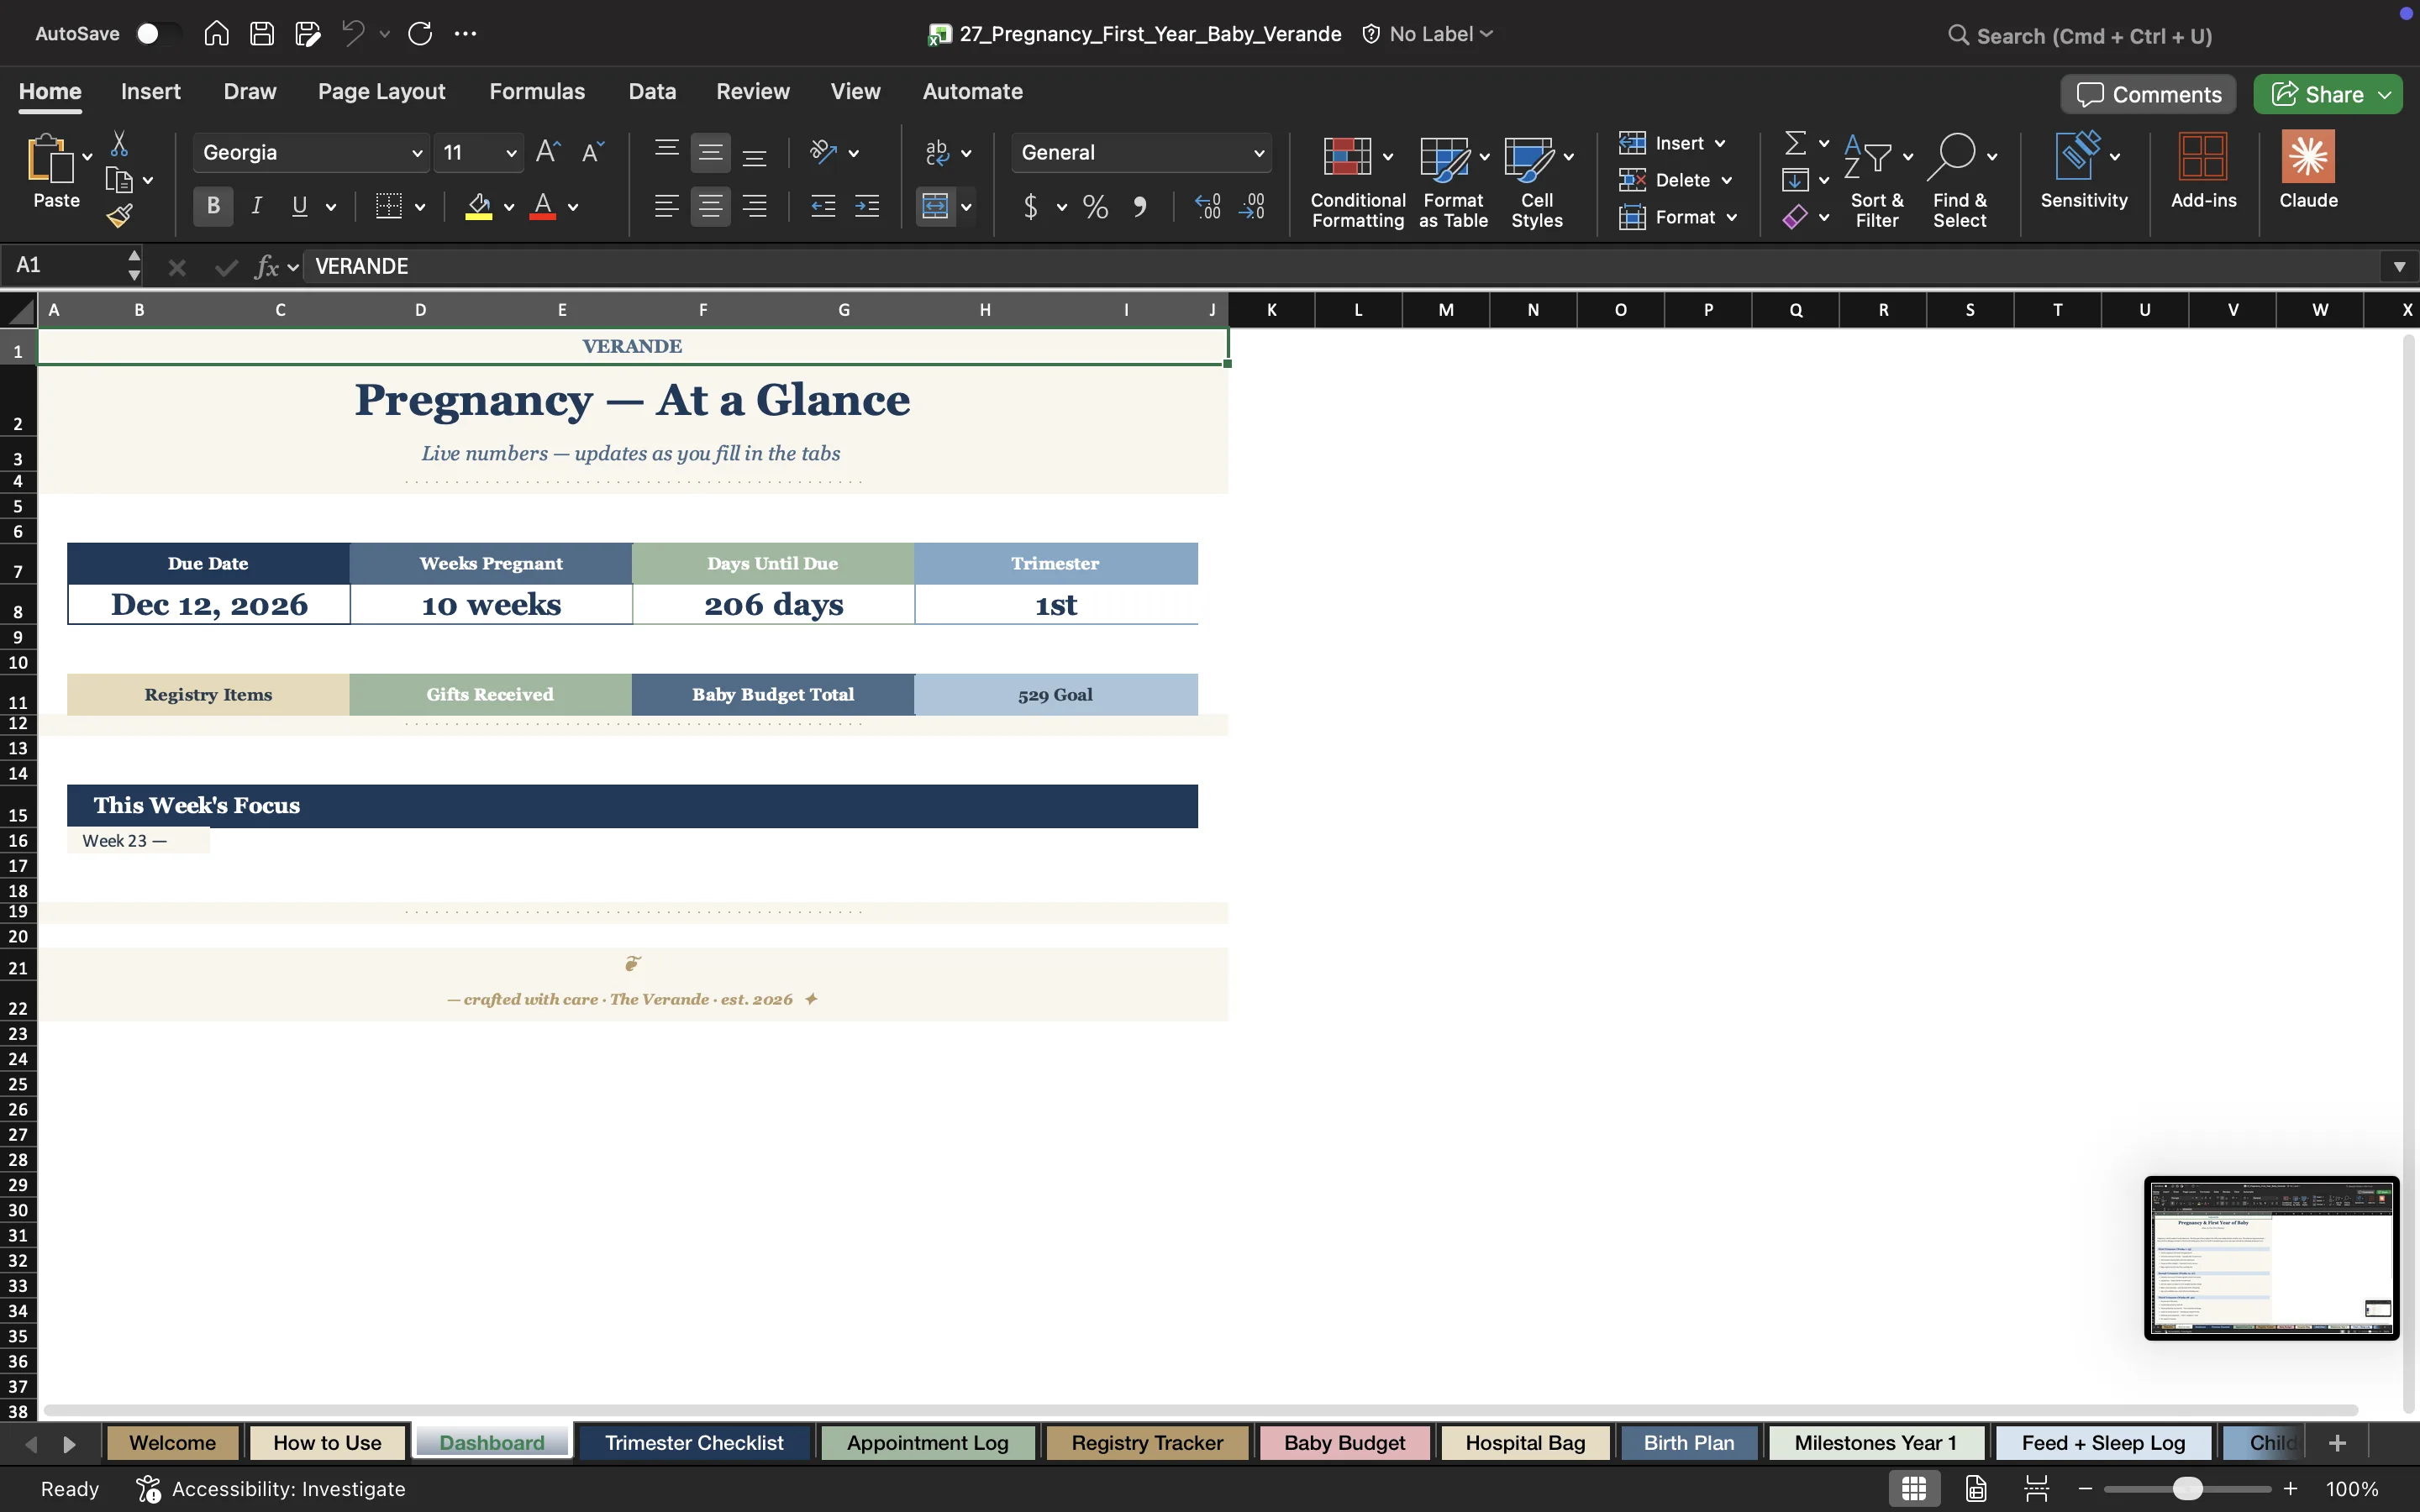Toggle Merge and Center button

[935, 206]
